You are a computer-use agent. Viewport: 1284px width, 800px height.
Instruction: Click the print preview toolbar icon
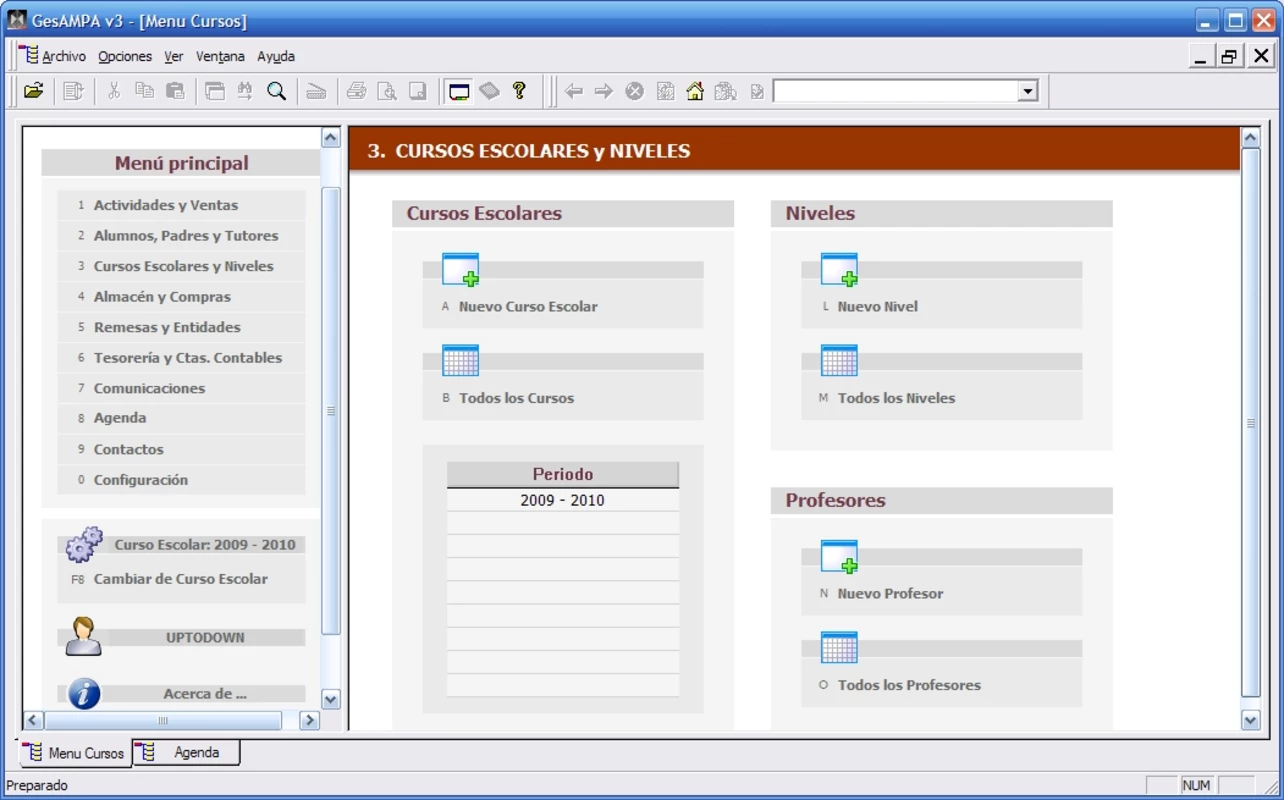(x=386, y=91)
